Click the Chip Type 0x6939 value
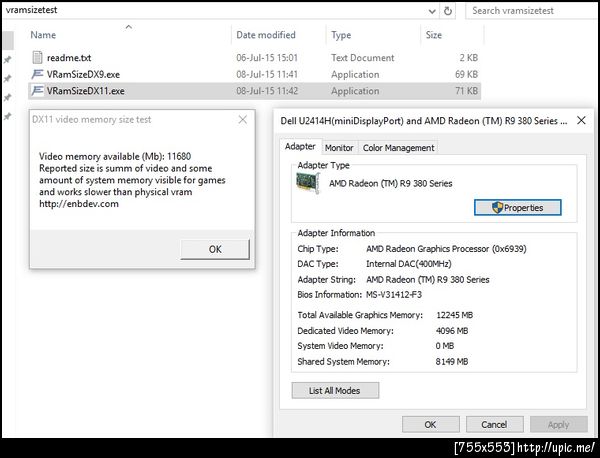Image resolution: width=600 pixels, height=458 pixels. 446,249
